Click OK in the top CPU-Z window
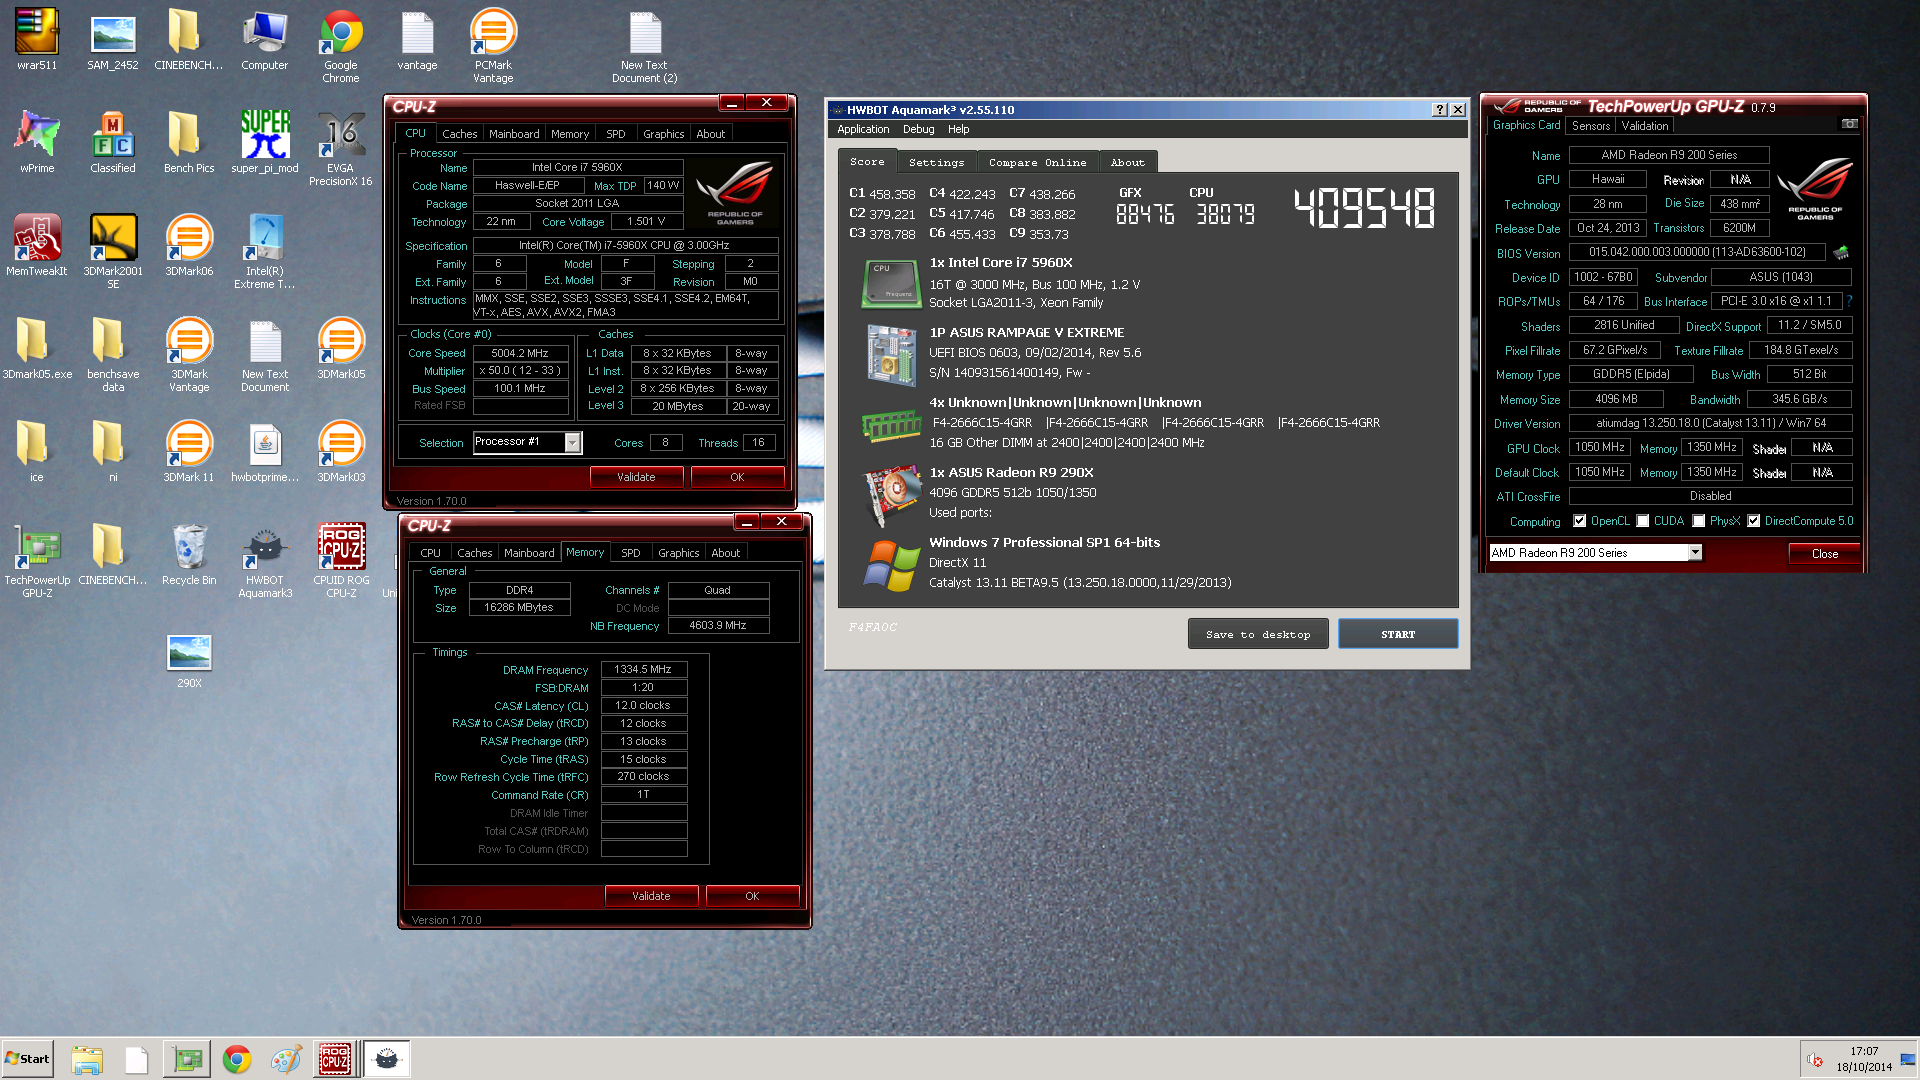The width and height of the screenshot is (1920, 1080). point(737,477)
